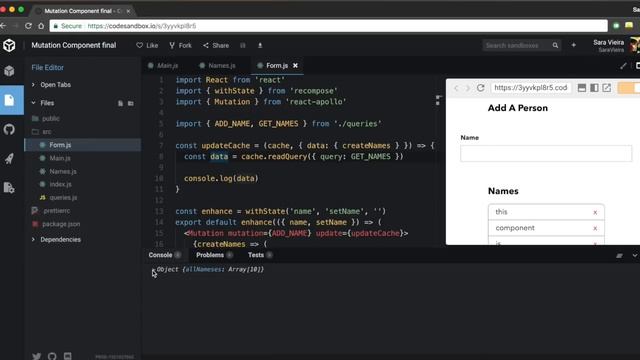Clear the console output icon
640x360 pixels.
click(619, 256)
